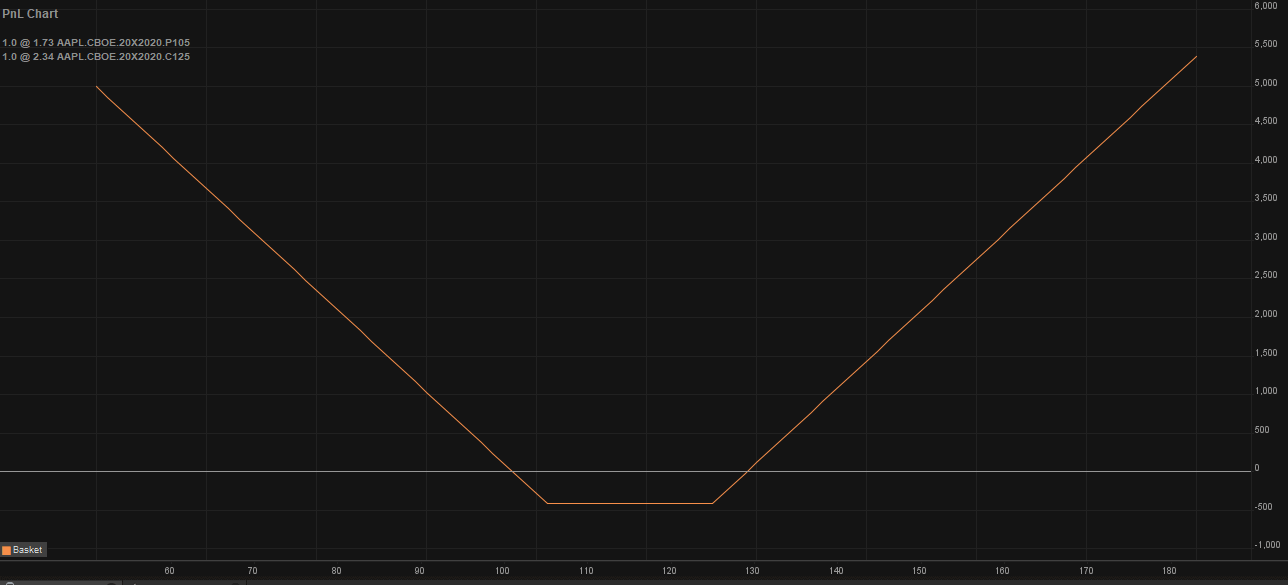This screenshot has width=1288, height=585.
Task: Click the top-right end of the payoff line
Action: (x=1196, y=57)
